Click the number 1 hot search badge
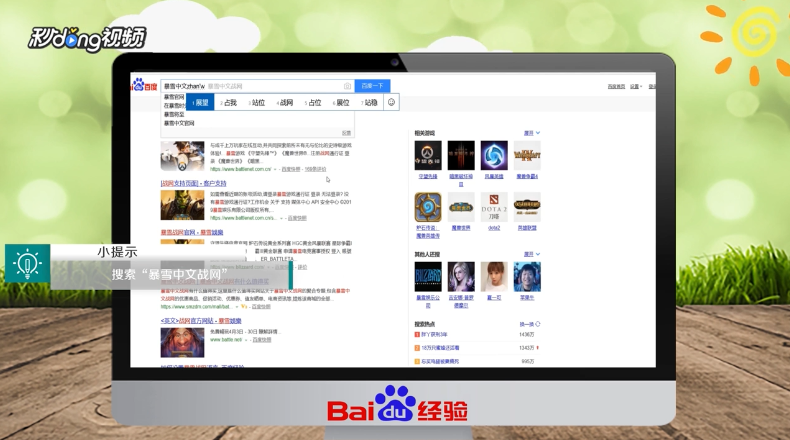This screenshot has height=440, width=790. [x=417, y=335]
